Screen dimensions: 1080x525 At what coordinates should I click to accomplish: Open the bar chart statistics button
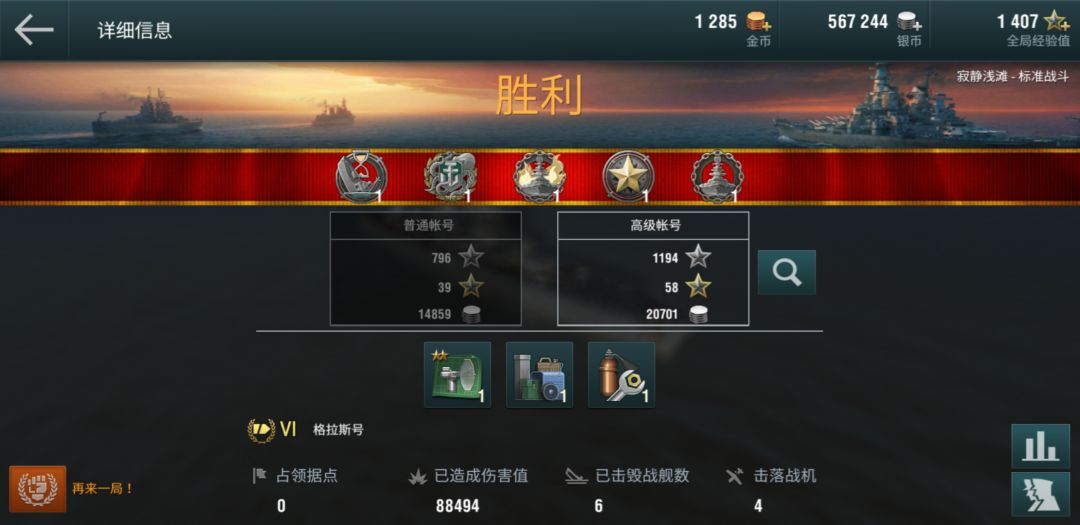(1040, 446)
